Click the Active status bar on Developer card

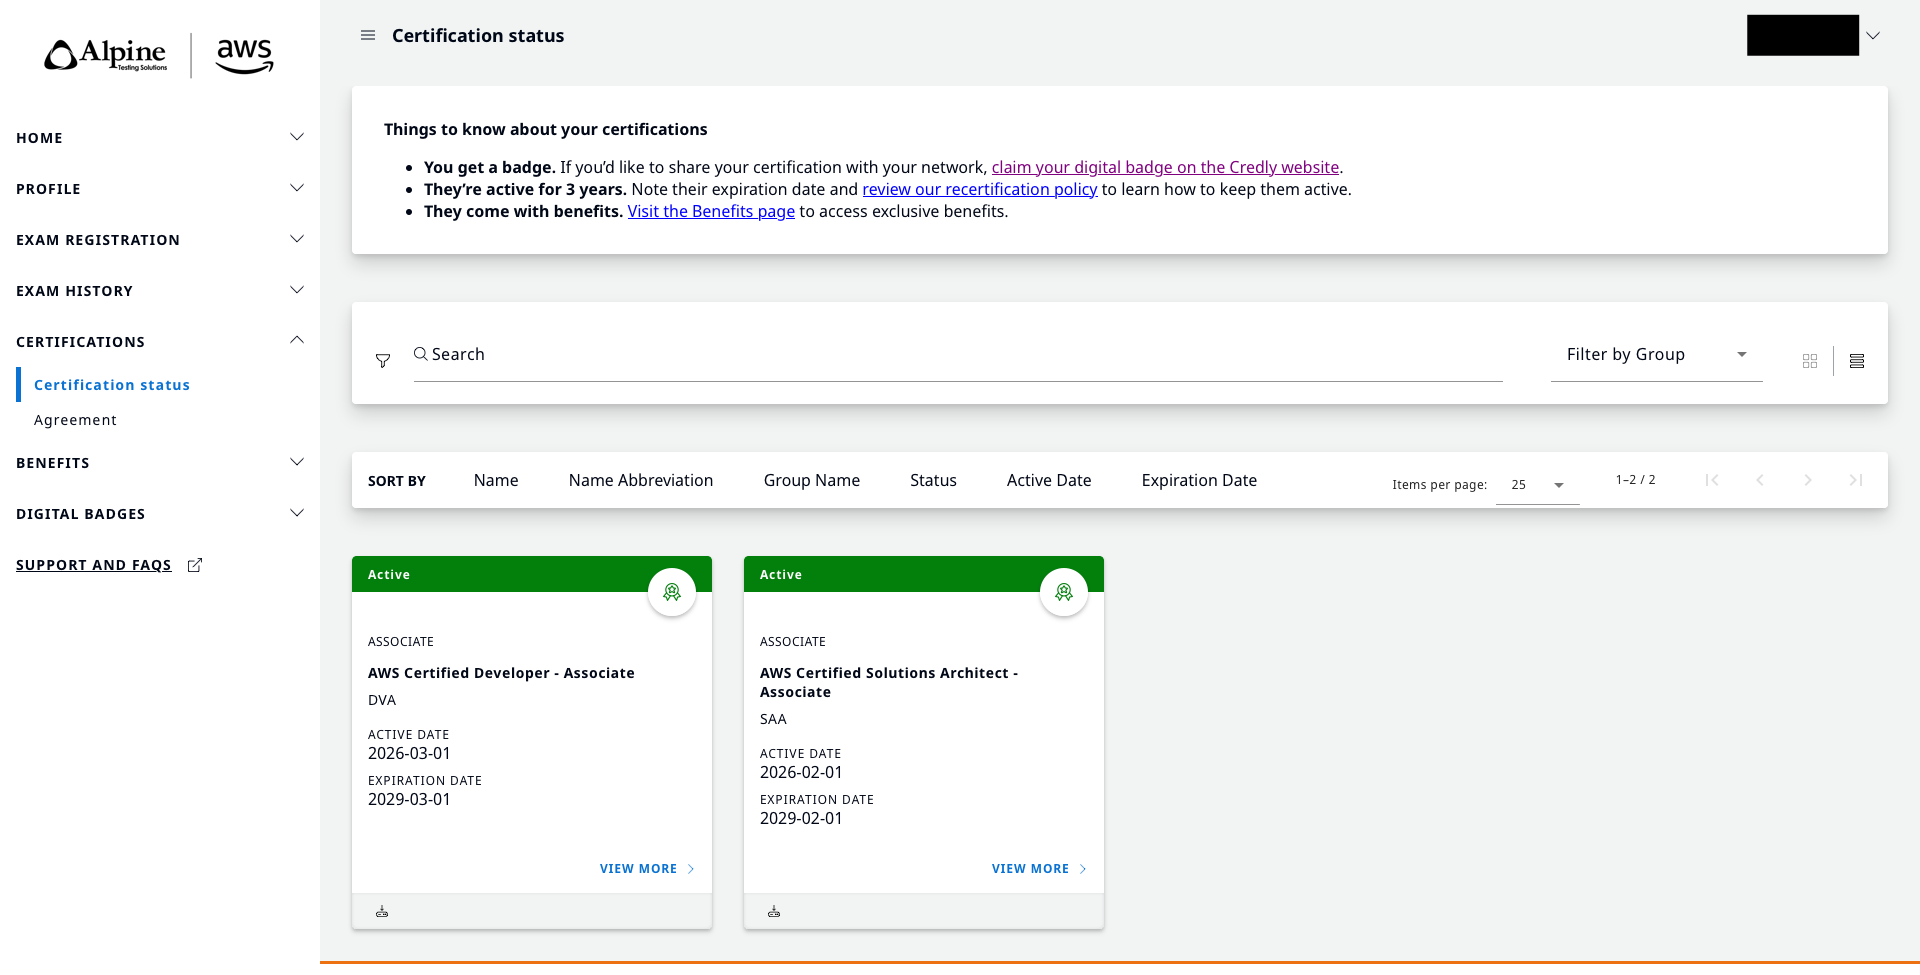coord(532,574)
